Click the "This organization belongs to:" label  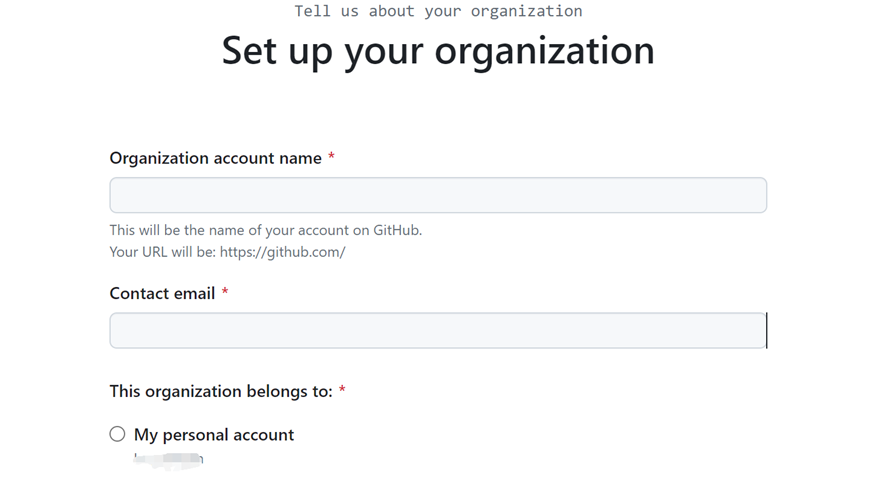pyautogui.click(x=220, y=391)
